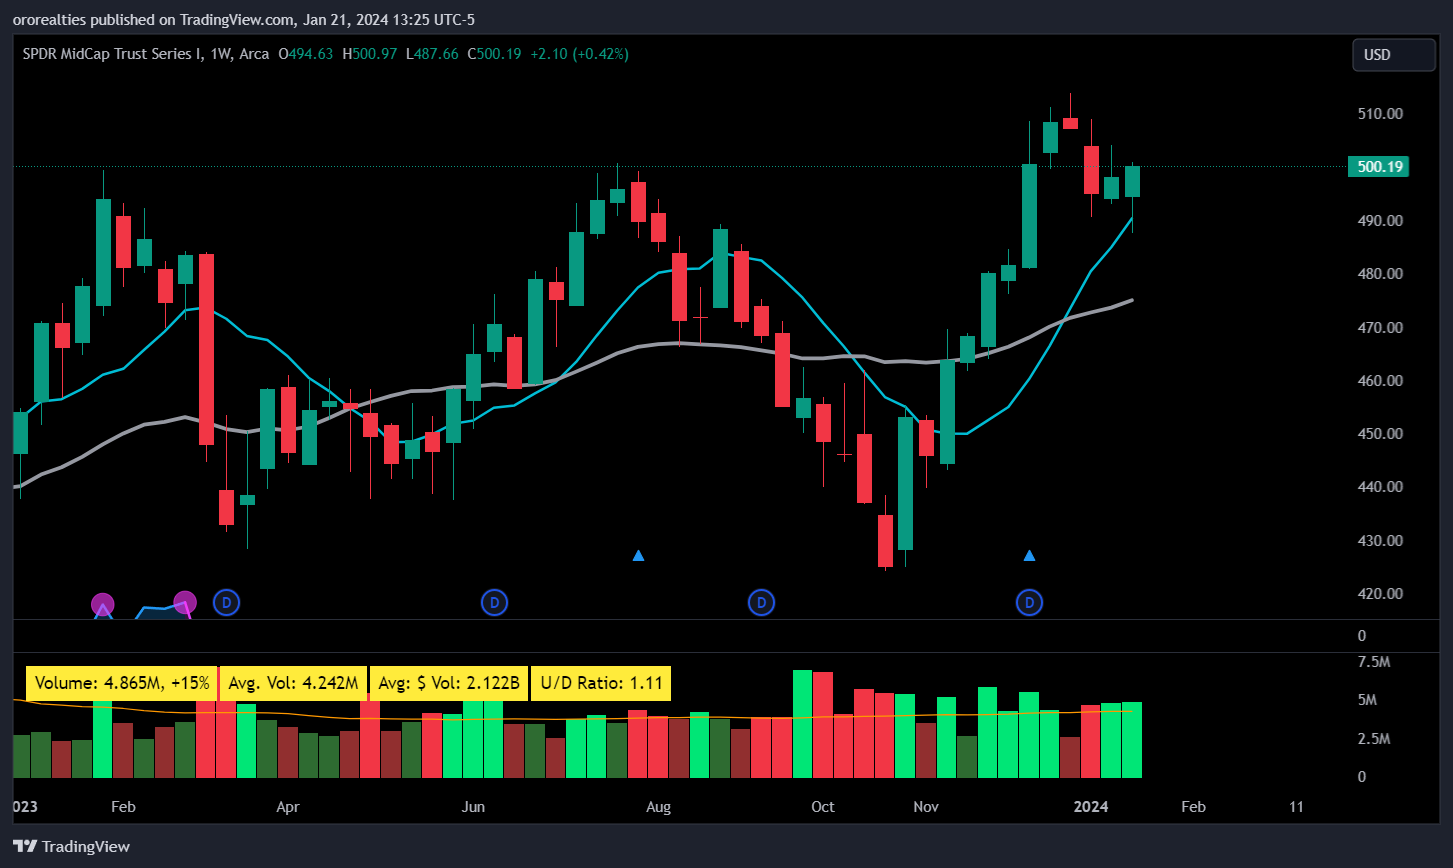Open the USD currency selector

point(1394,55)
